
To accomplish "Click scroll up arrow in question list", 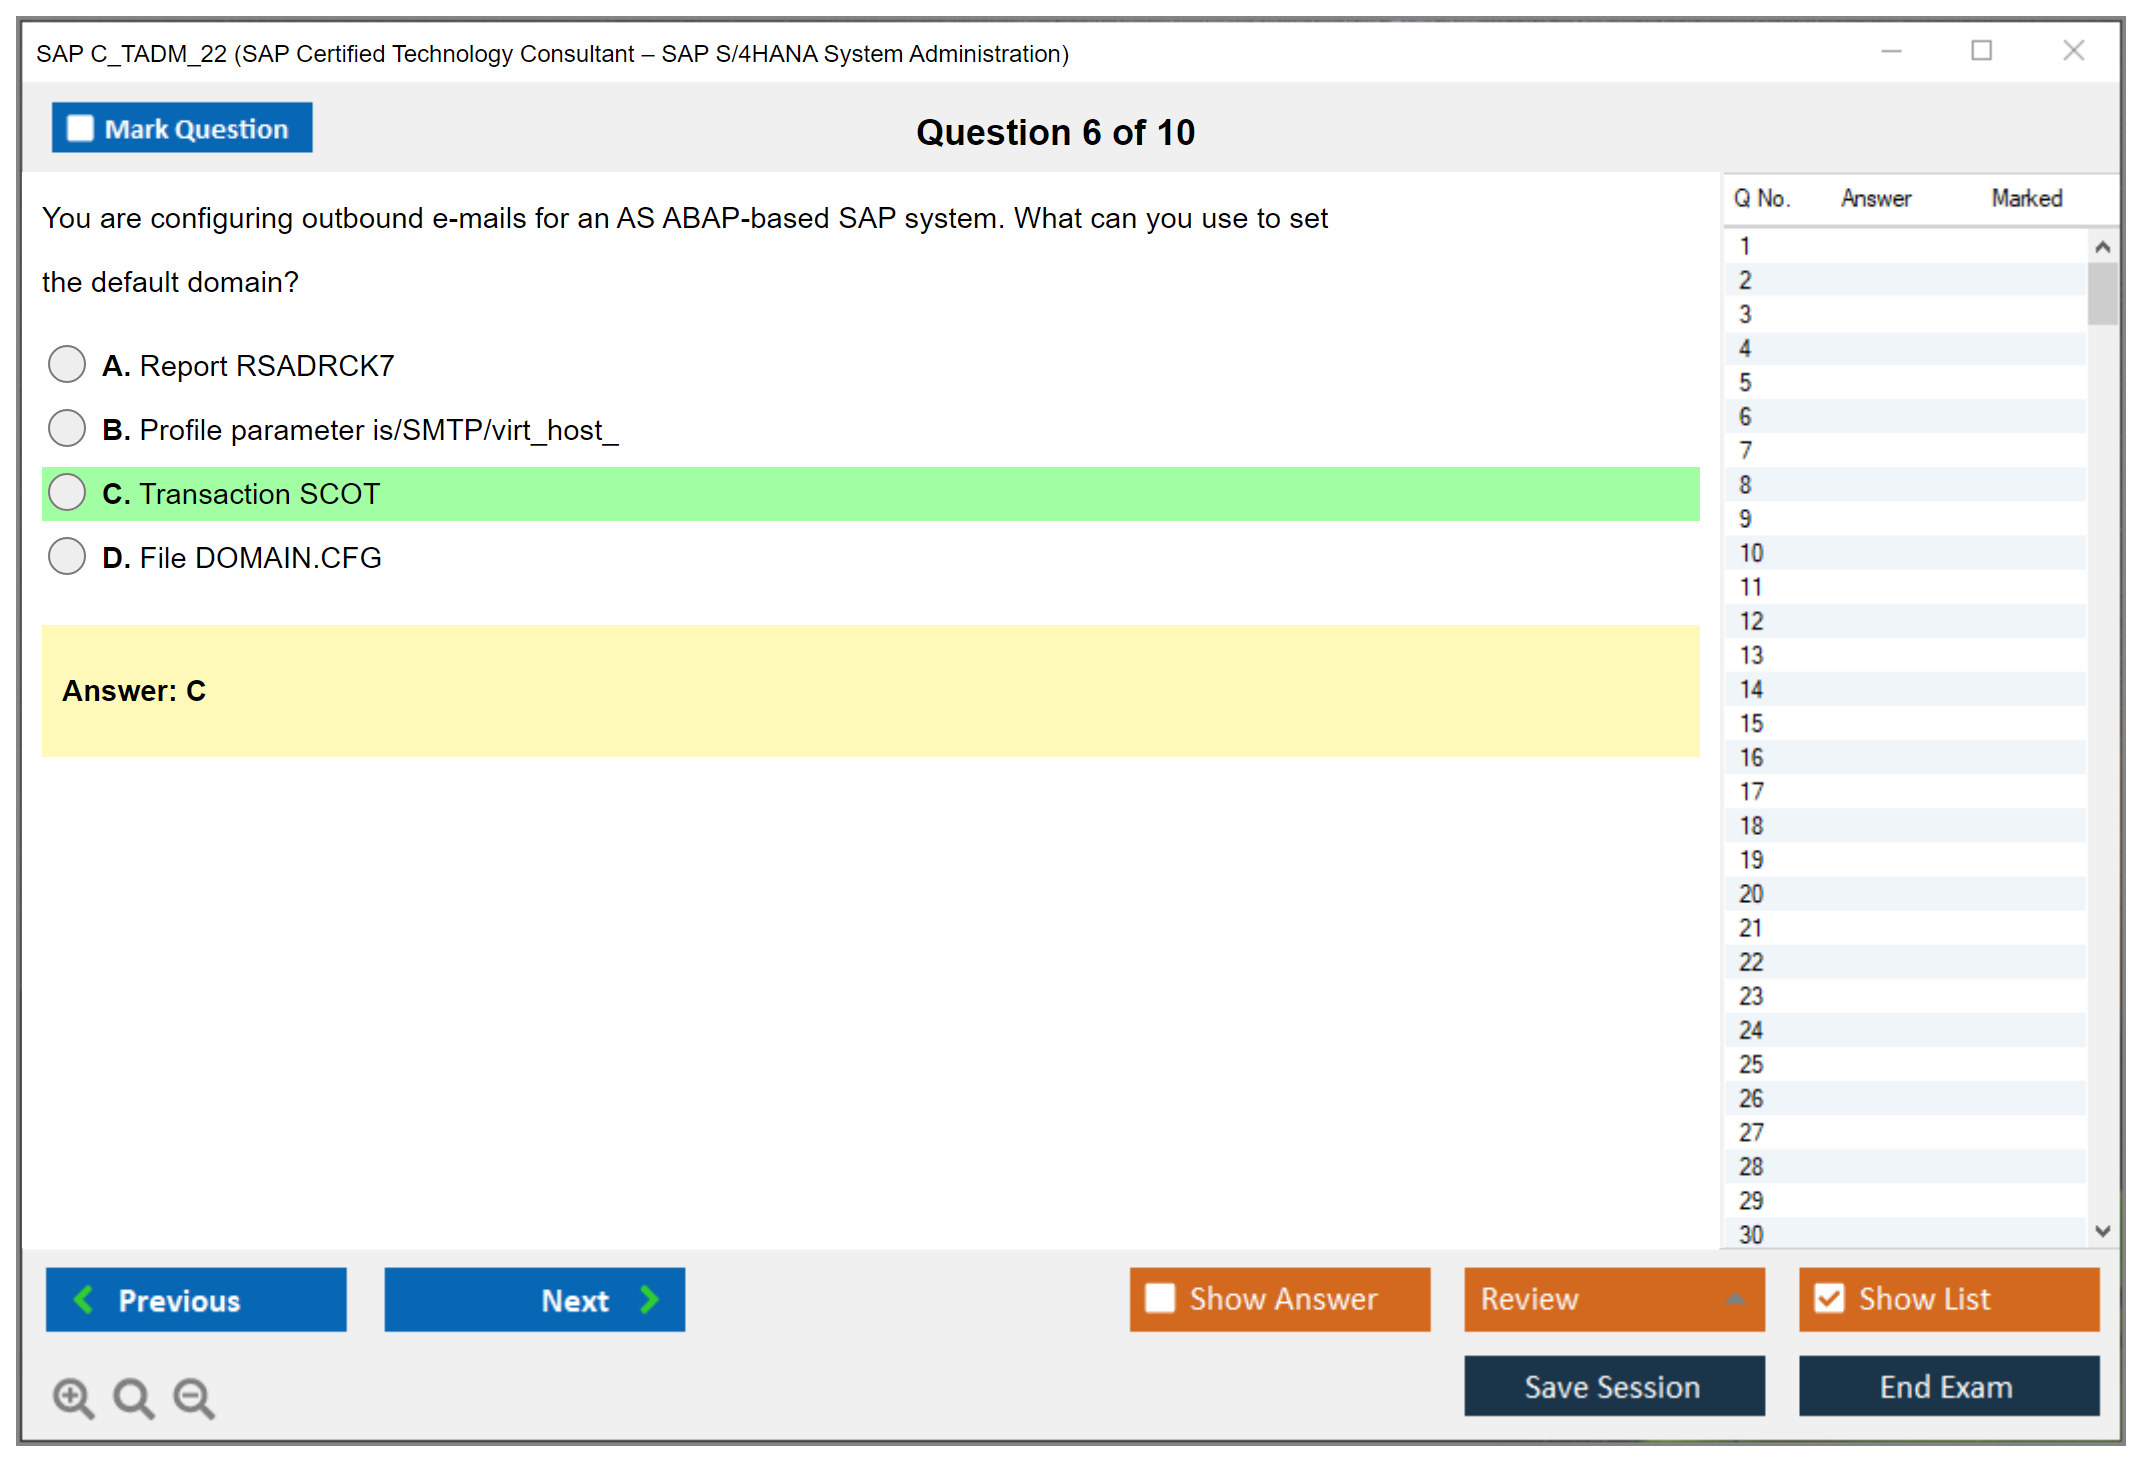I will pyautogui.click(x=2102, y=247).
